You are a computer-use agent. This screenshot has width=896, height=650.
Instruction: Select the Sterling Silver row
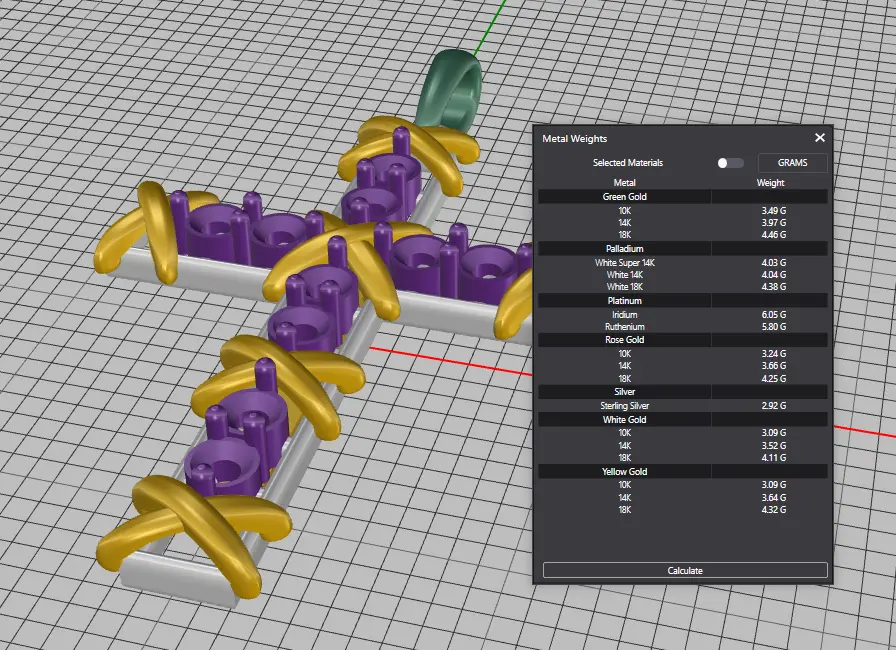pos(624,406)
